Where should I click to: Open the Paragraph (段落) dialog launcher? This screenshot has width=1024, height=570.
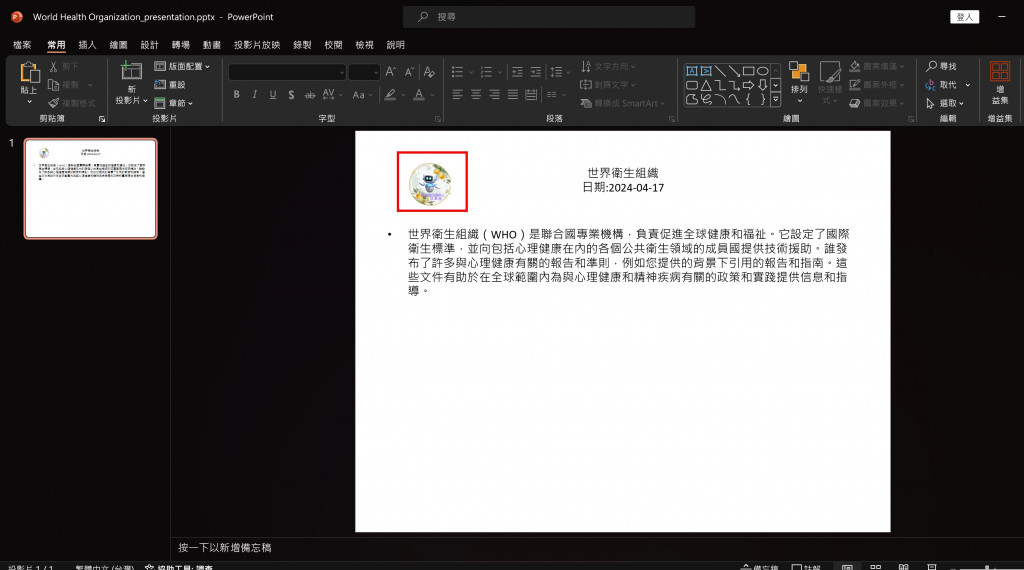click(x=671, y=119)
